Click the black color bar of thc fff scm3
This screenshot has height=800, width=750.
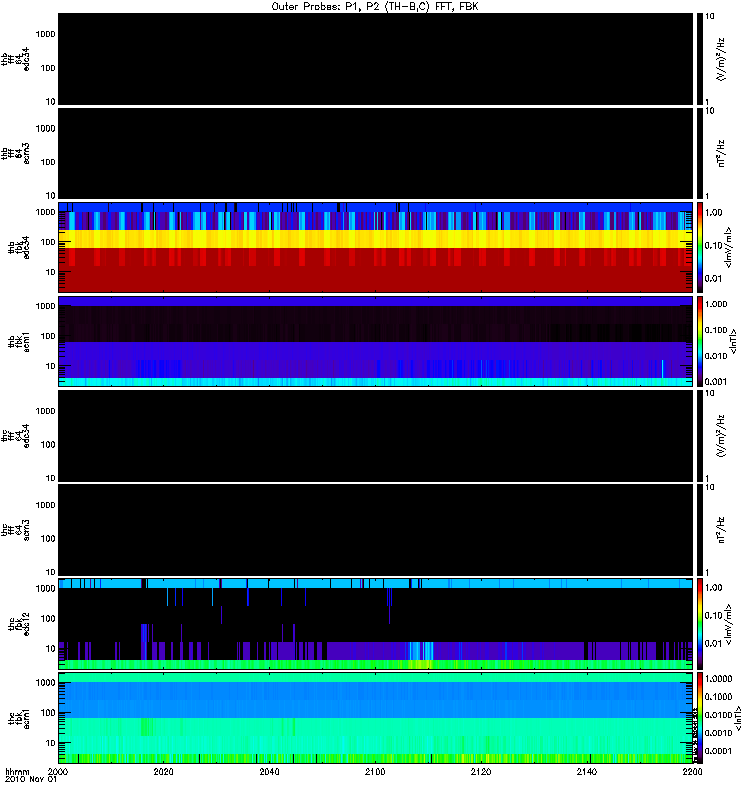[700, 530]
